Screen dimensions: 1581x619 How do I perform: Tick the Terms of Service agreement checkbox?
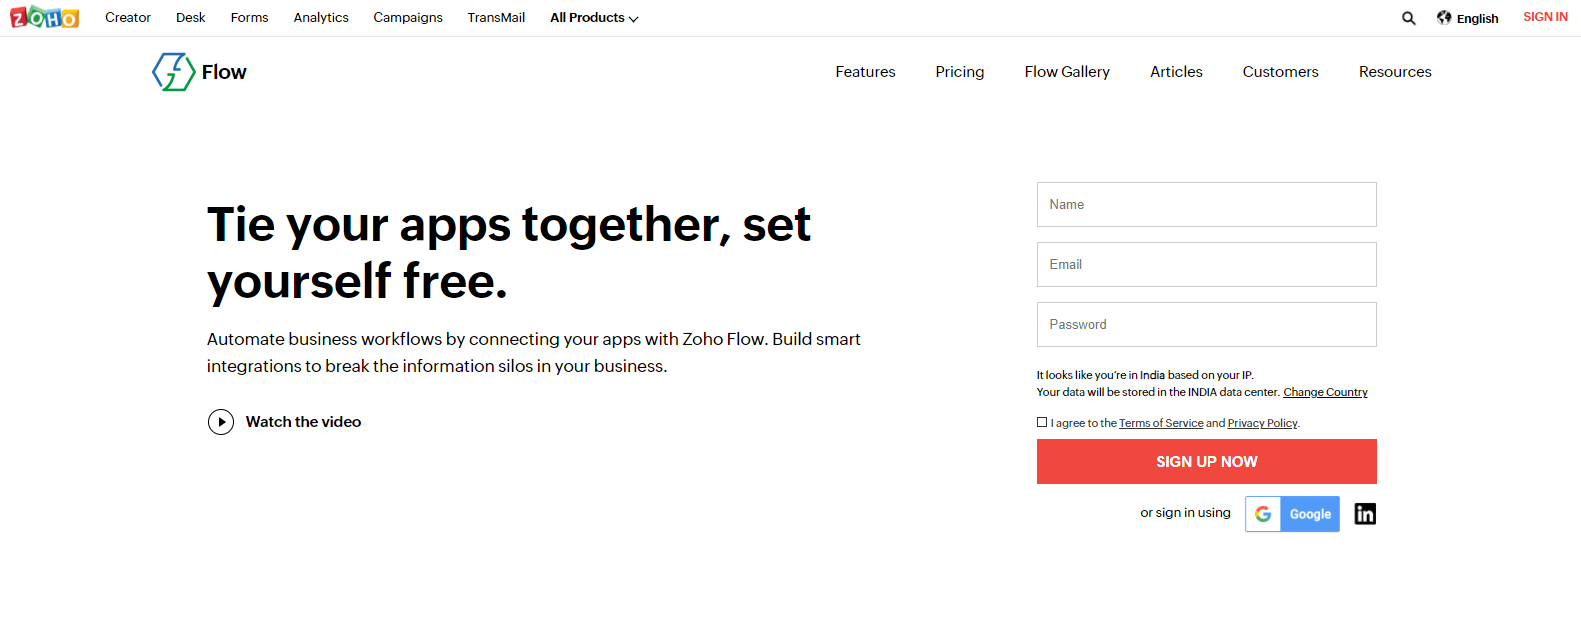click(x=1042, y=422)
